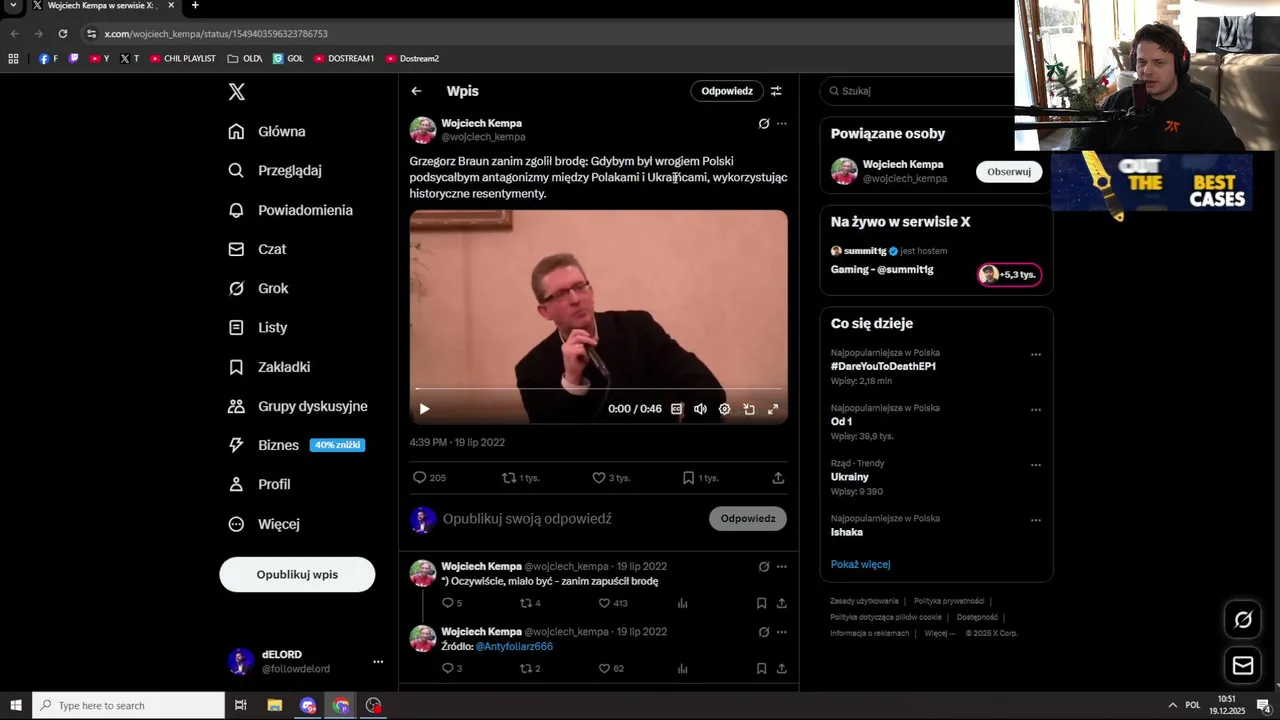Open Przeglądaj explore section
Image resolution: width=1280 pixels, height=720 pixels.
(x=275, y=170)
